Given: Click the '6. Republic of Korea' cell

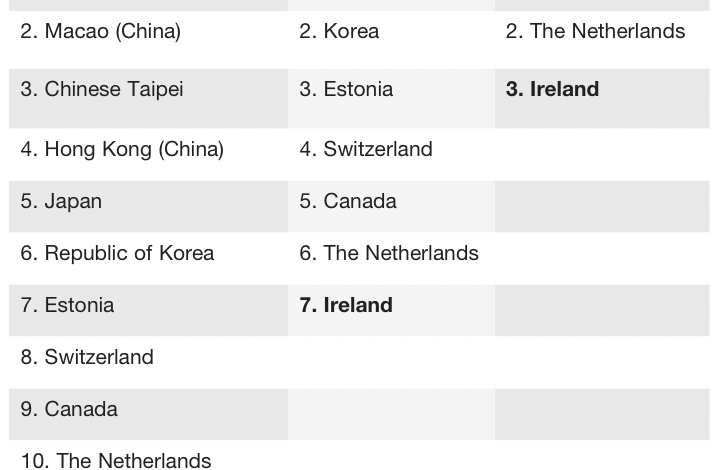Looking at the screenshot, I should (117, 254).
